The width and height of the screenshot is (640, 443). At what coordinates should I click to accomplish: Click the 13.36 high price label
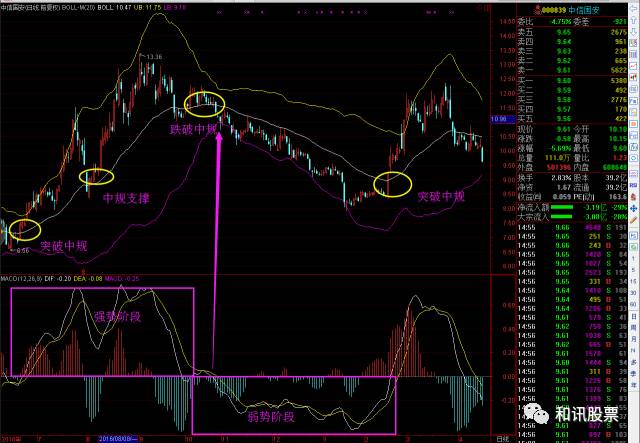tap(151, 57)
